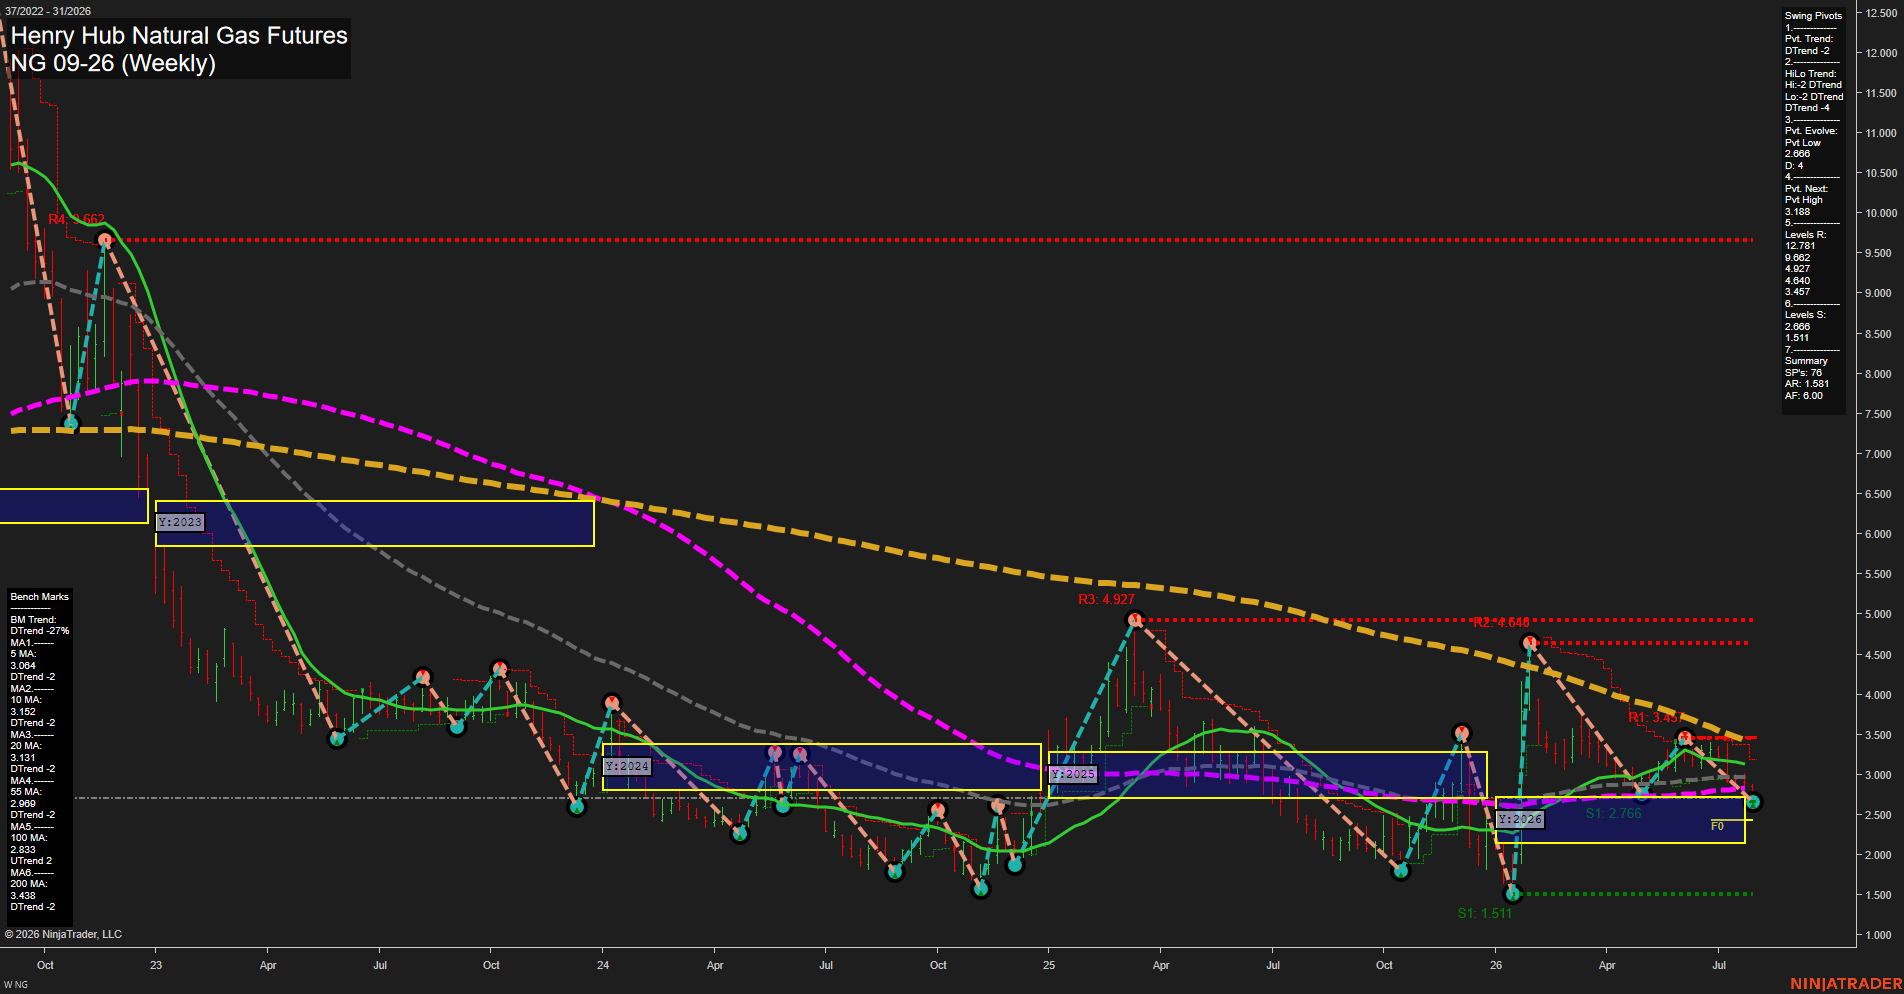Click the Levels S: heading

click(1805, 315)
